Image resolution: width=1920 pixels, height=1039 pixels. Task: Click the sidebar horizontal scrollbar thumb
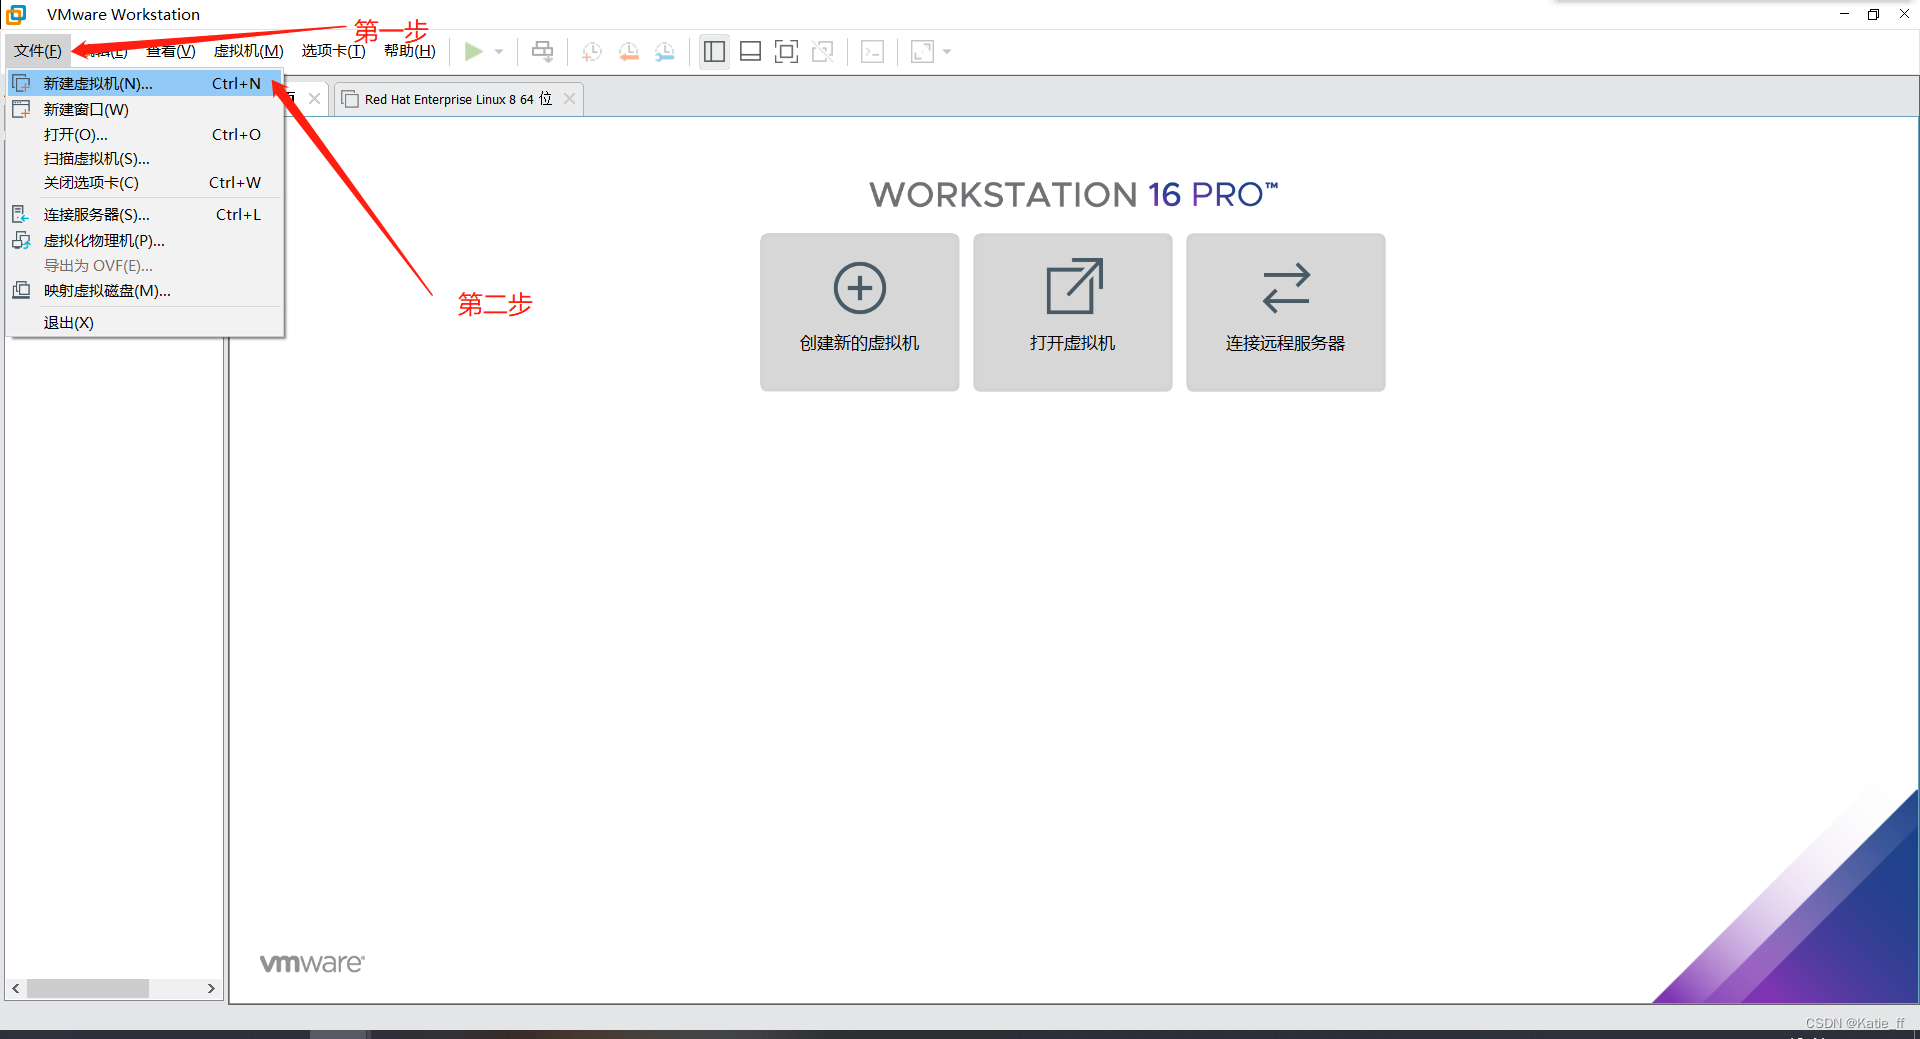[88, 988]
